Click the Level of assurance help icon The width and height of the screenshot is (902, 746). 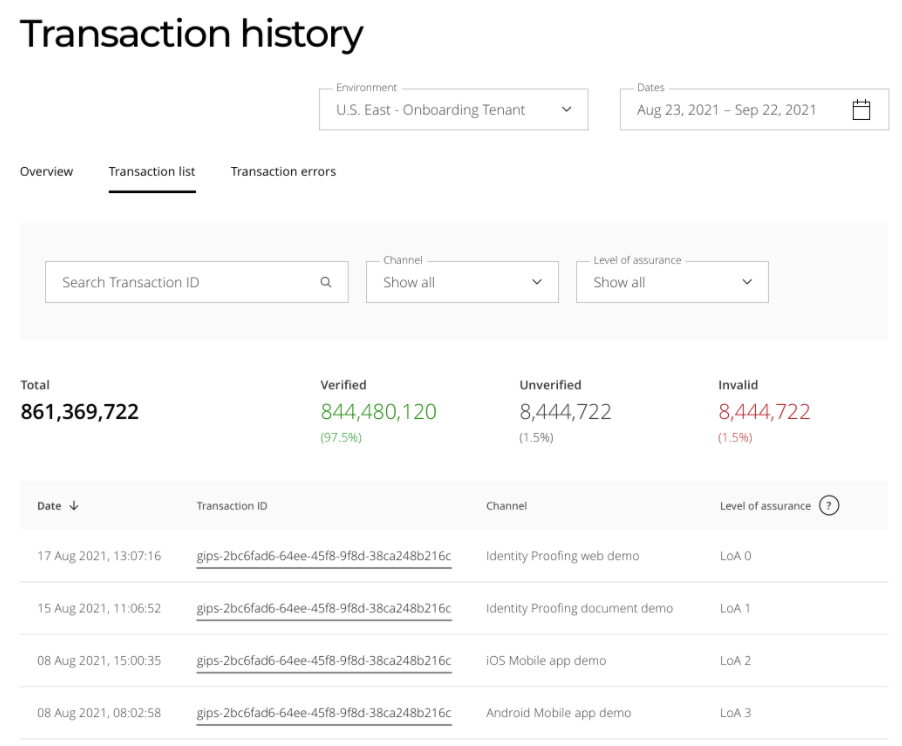[828, 506]
